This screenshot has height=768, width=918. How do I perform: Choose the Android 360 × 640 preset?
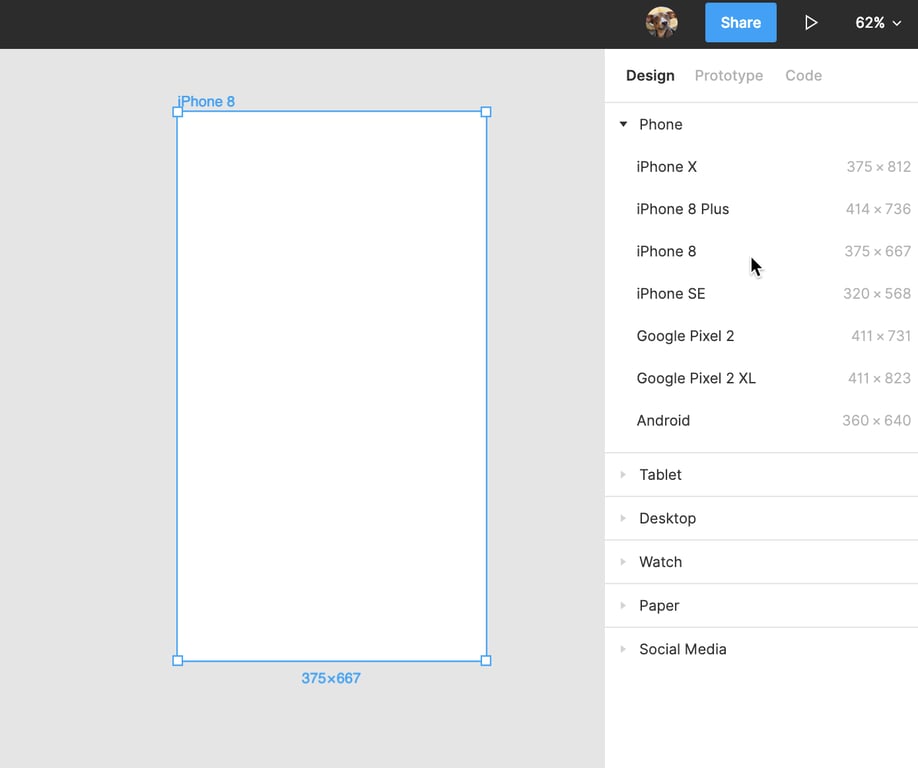(664, 421)
